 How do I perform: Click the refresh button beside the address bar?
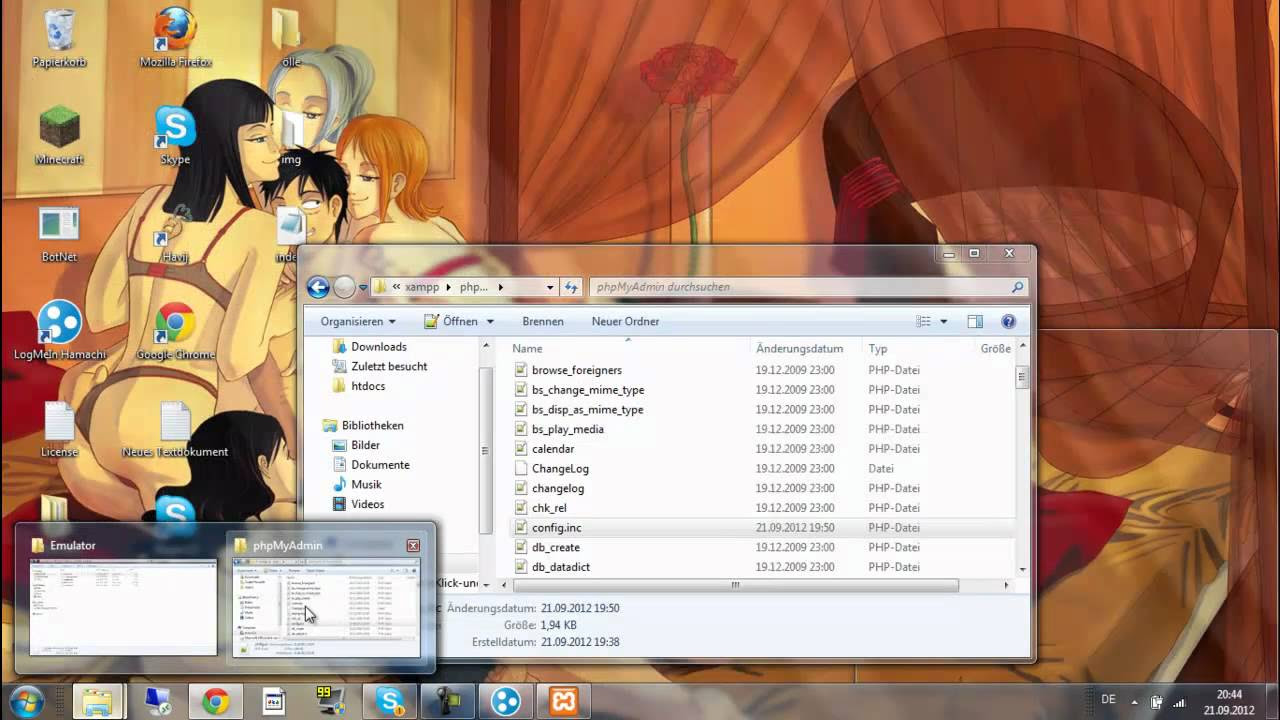pyautogui.click(x=571, y=287)
